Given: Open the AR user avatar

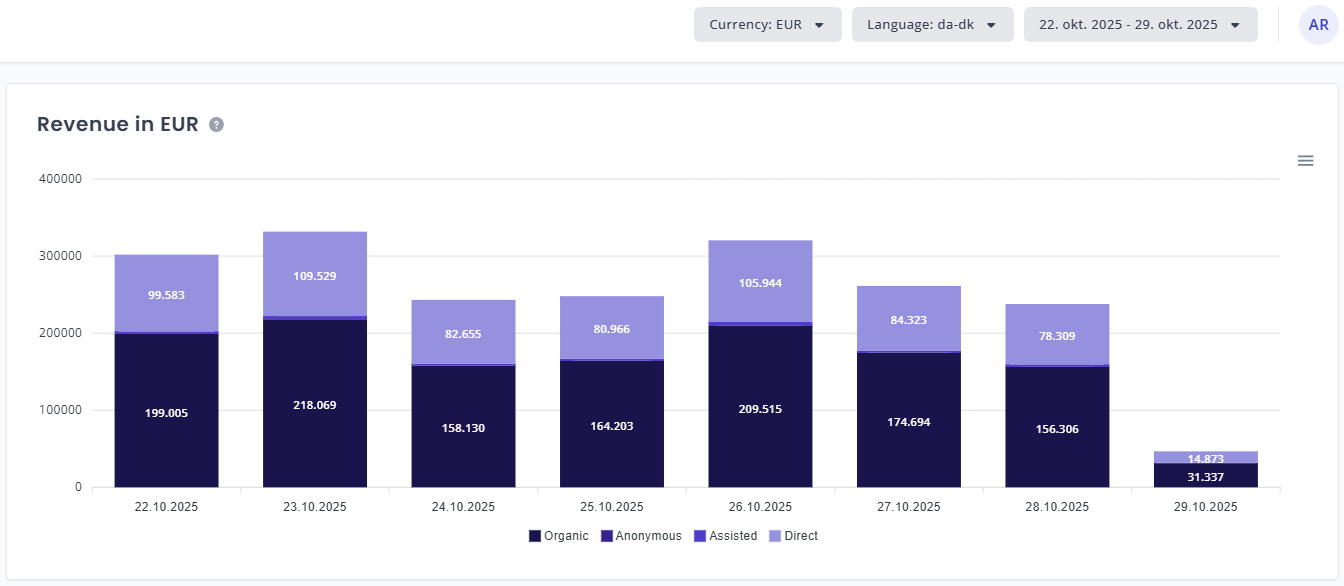Looking at the screenshot, I should point(1318,25).
